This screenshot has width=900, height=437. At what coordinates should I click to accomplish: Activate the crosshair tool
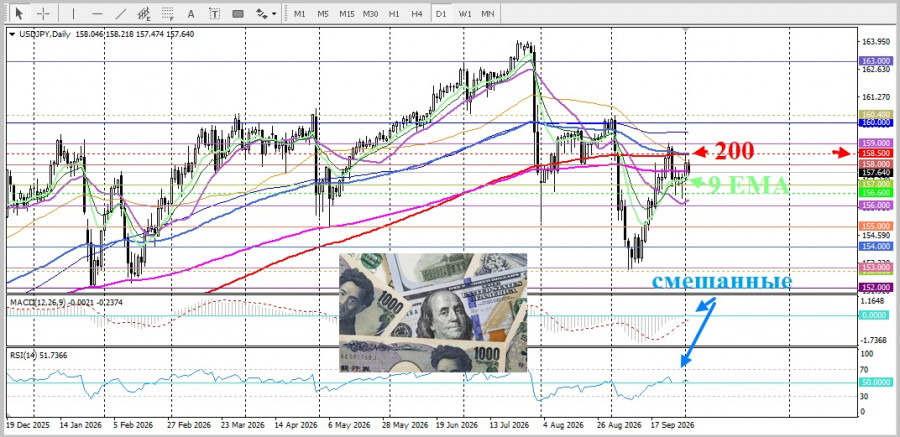click(x=43, y=13)
